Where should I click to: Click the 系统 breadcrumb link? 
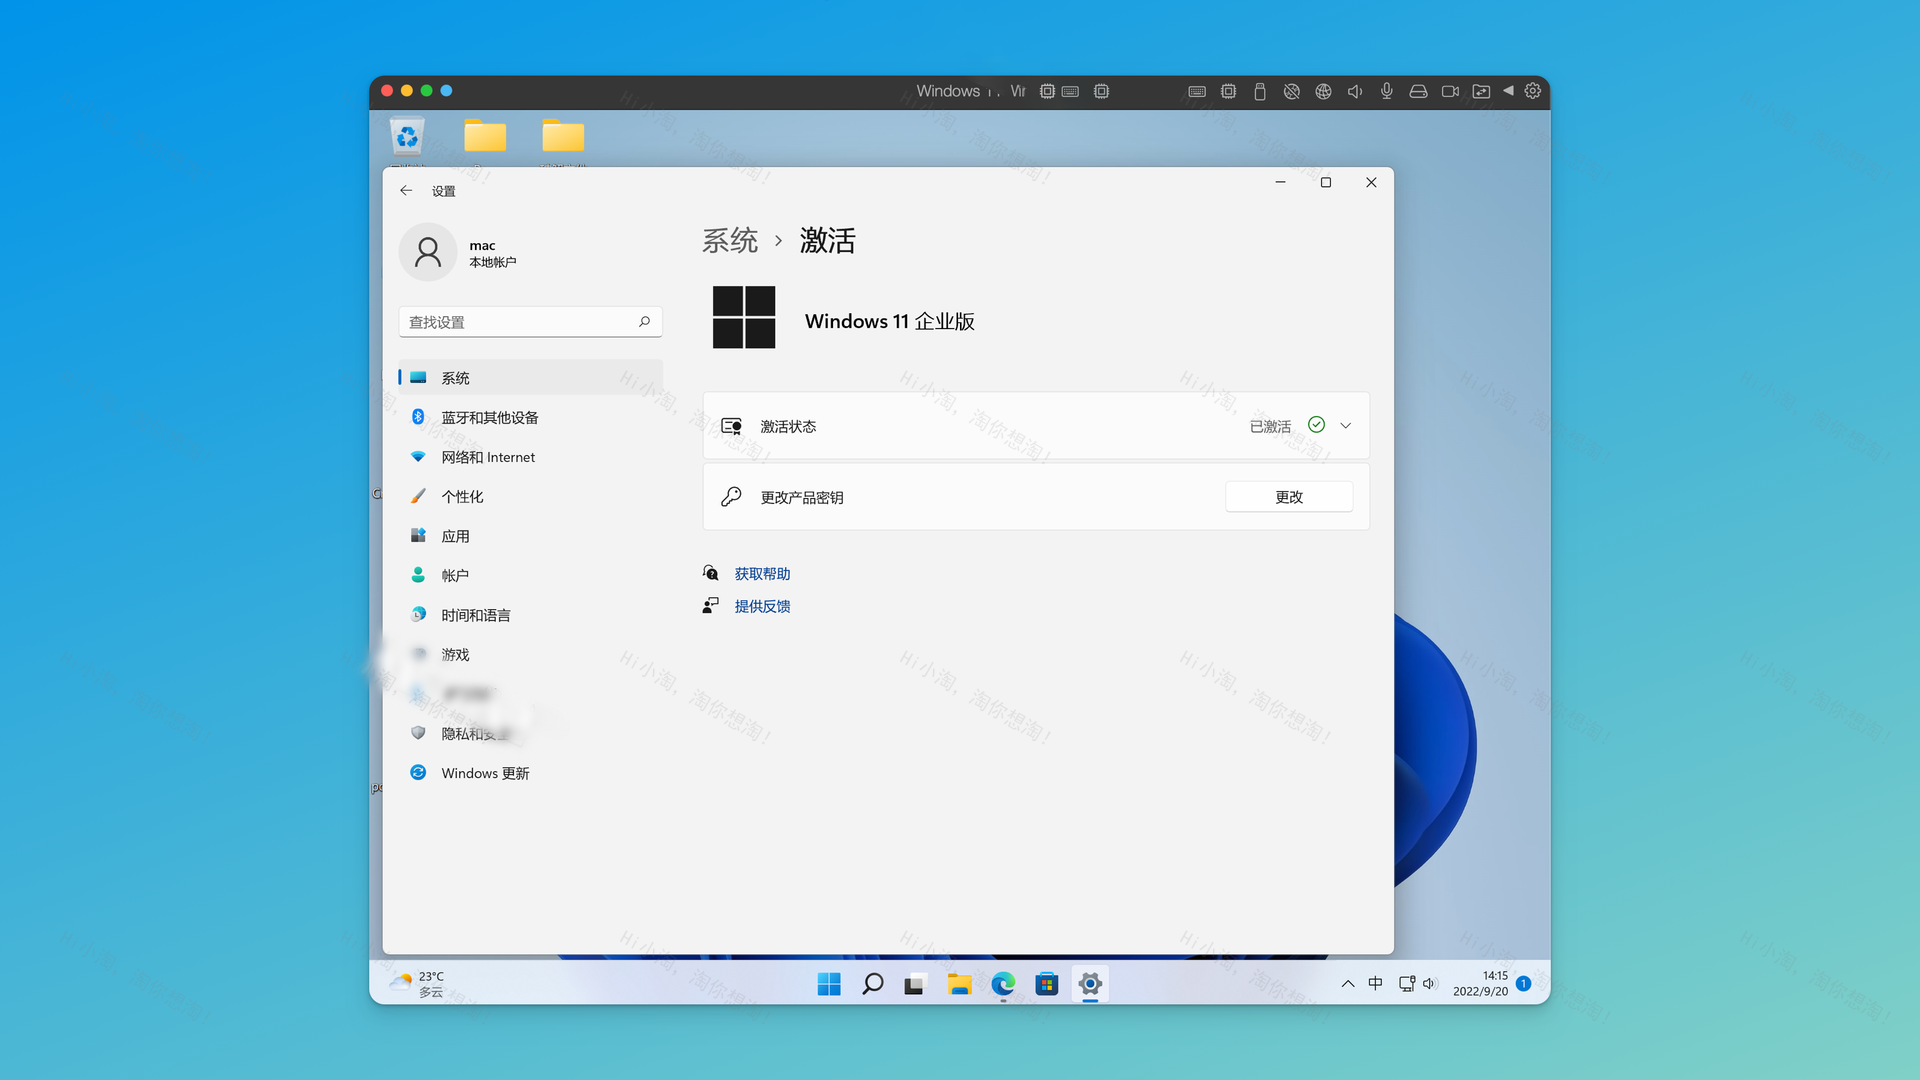(730, 240)
